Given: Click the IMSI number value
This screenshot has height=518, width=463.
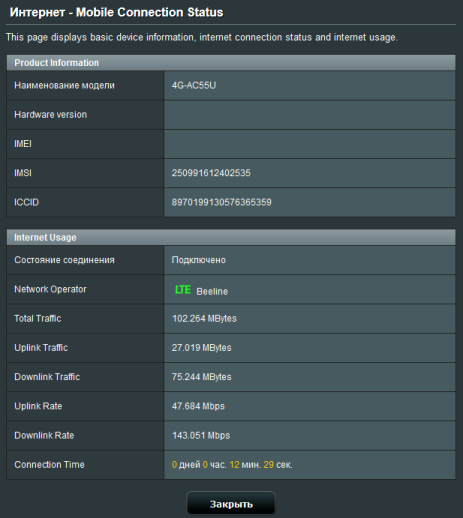Looking at the screenshot, I should click(211, 173).
